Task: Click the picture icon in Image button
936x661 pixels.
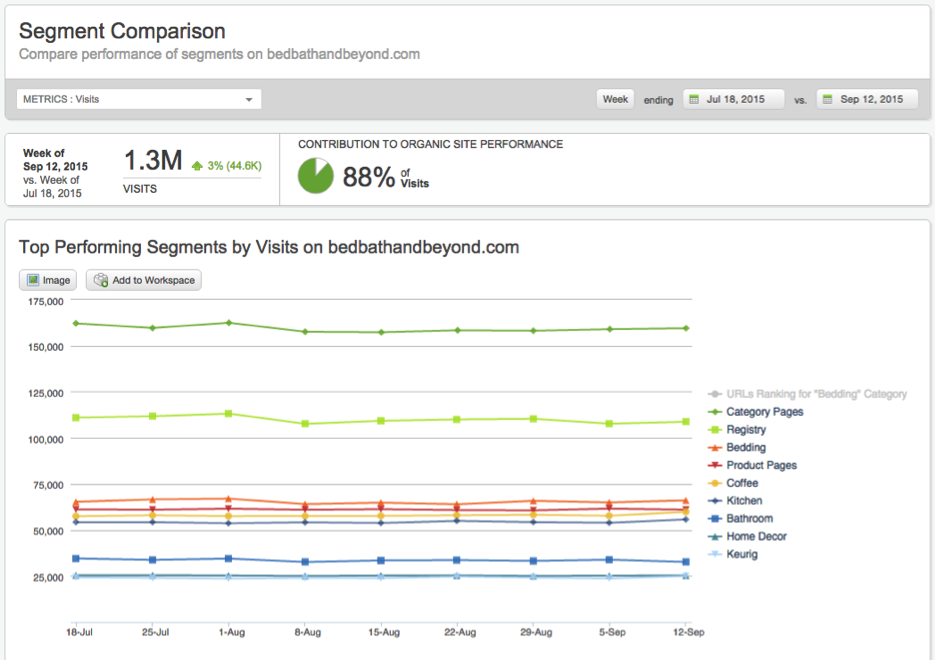Action: click(33, 280)
